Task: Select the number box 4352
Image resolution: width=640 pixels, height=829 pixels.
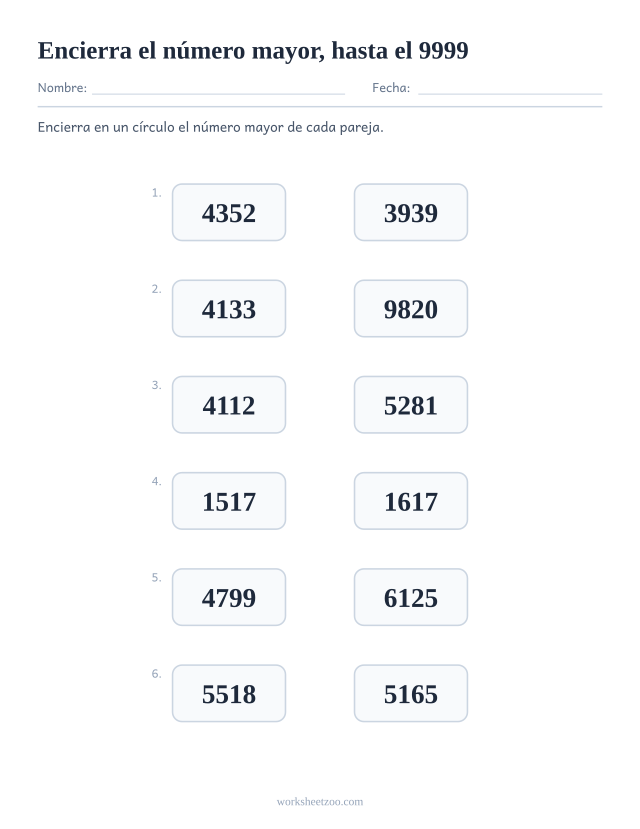Action: click(229, 213)
